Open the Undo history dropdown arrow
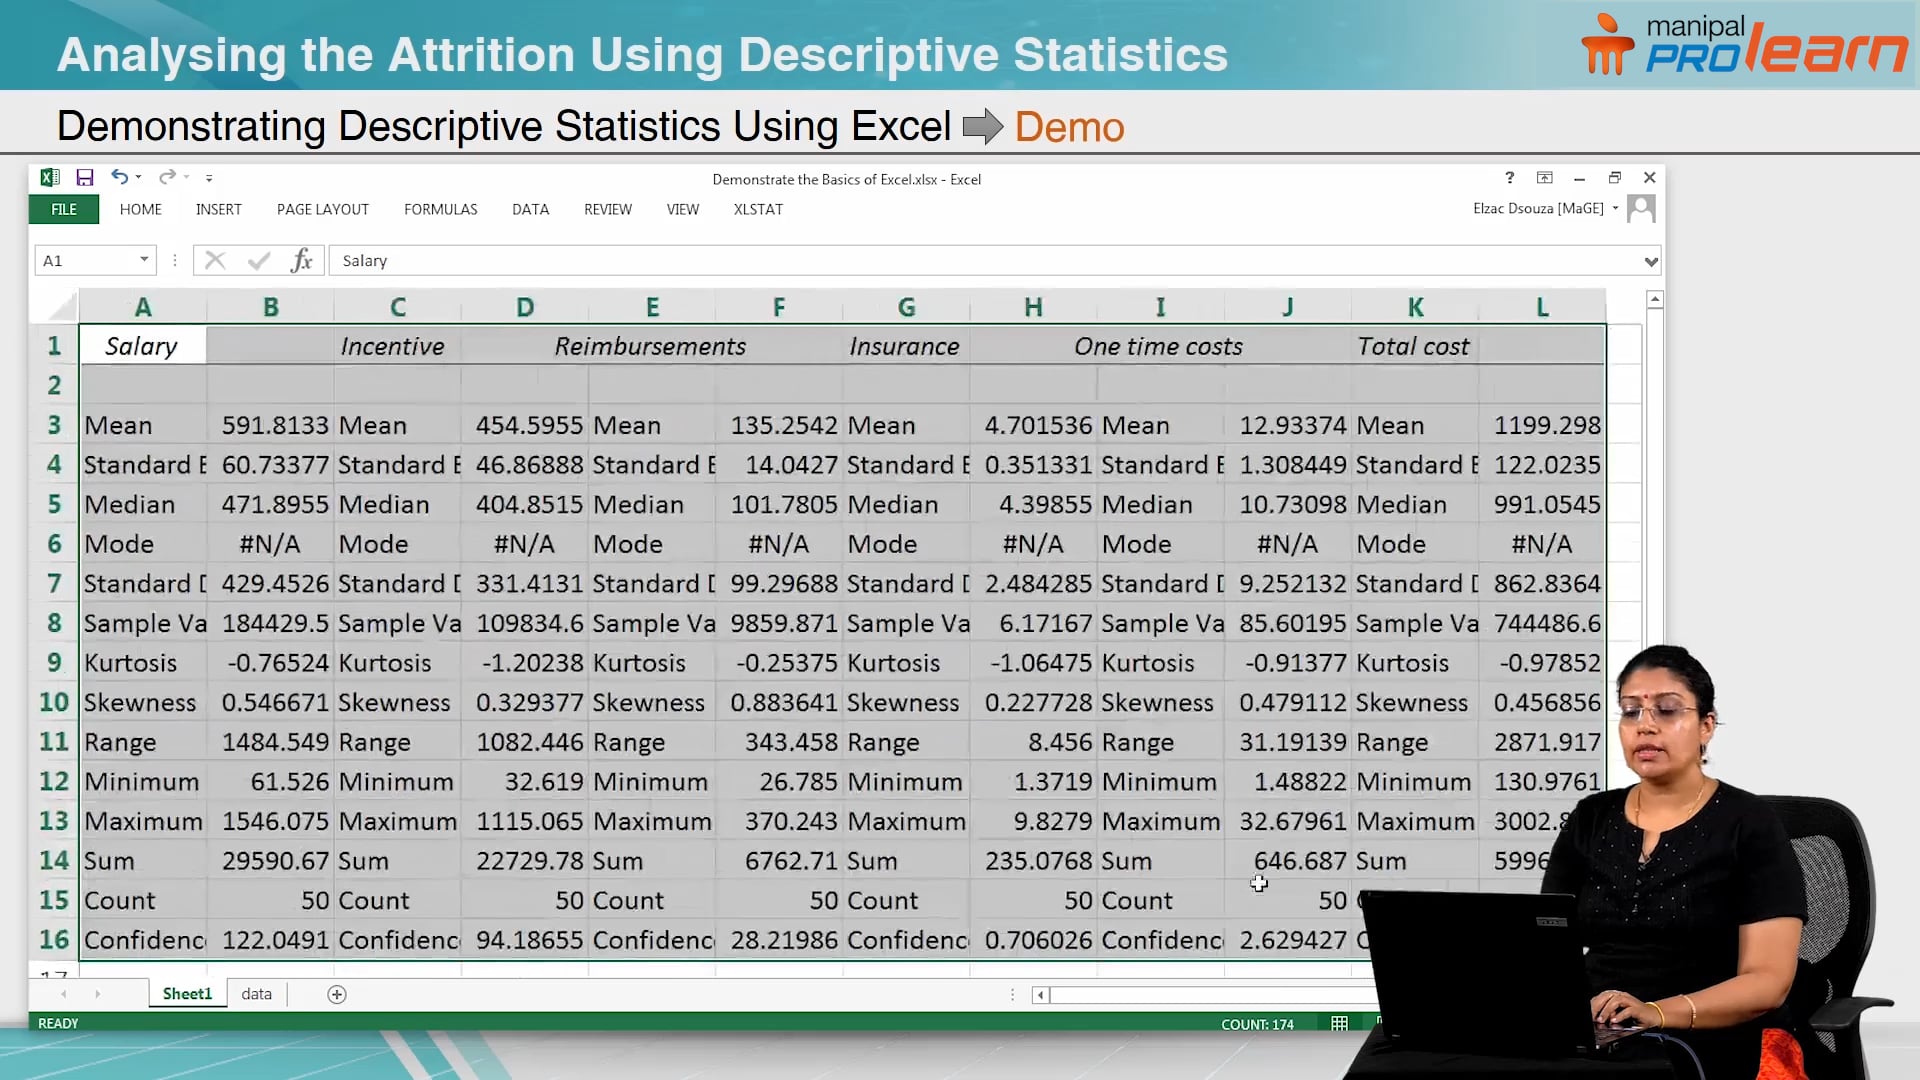 point(137,177)
